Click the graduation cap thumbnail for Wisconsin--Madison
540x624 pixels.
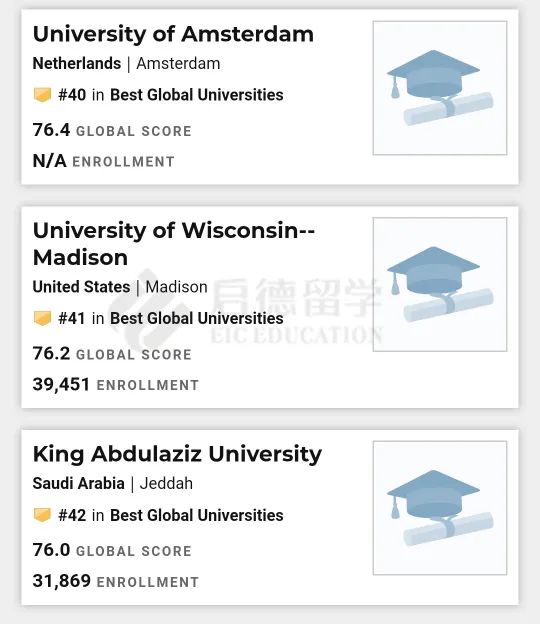[440, 285]
